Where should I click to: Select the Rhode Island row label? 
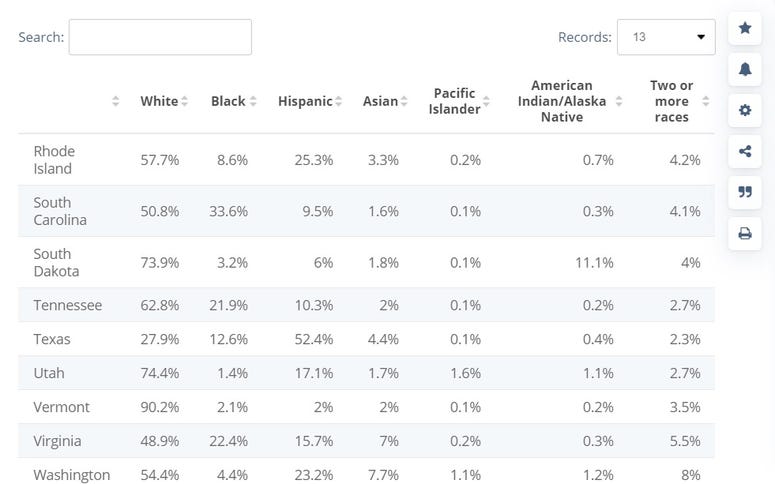pyautogui.click(x=54, y=160)
